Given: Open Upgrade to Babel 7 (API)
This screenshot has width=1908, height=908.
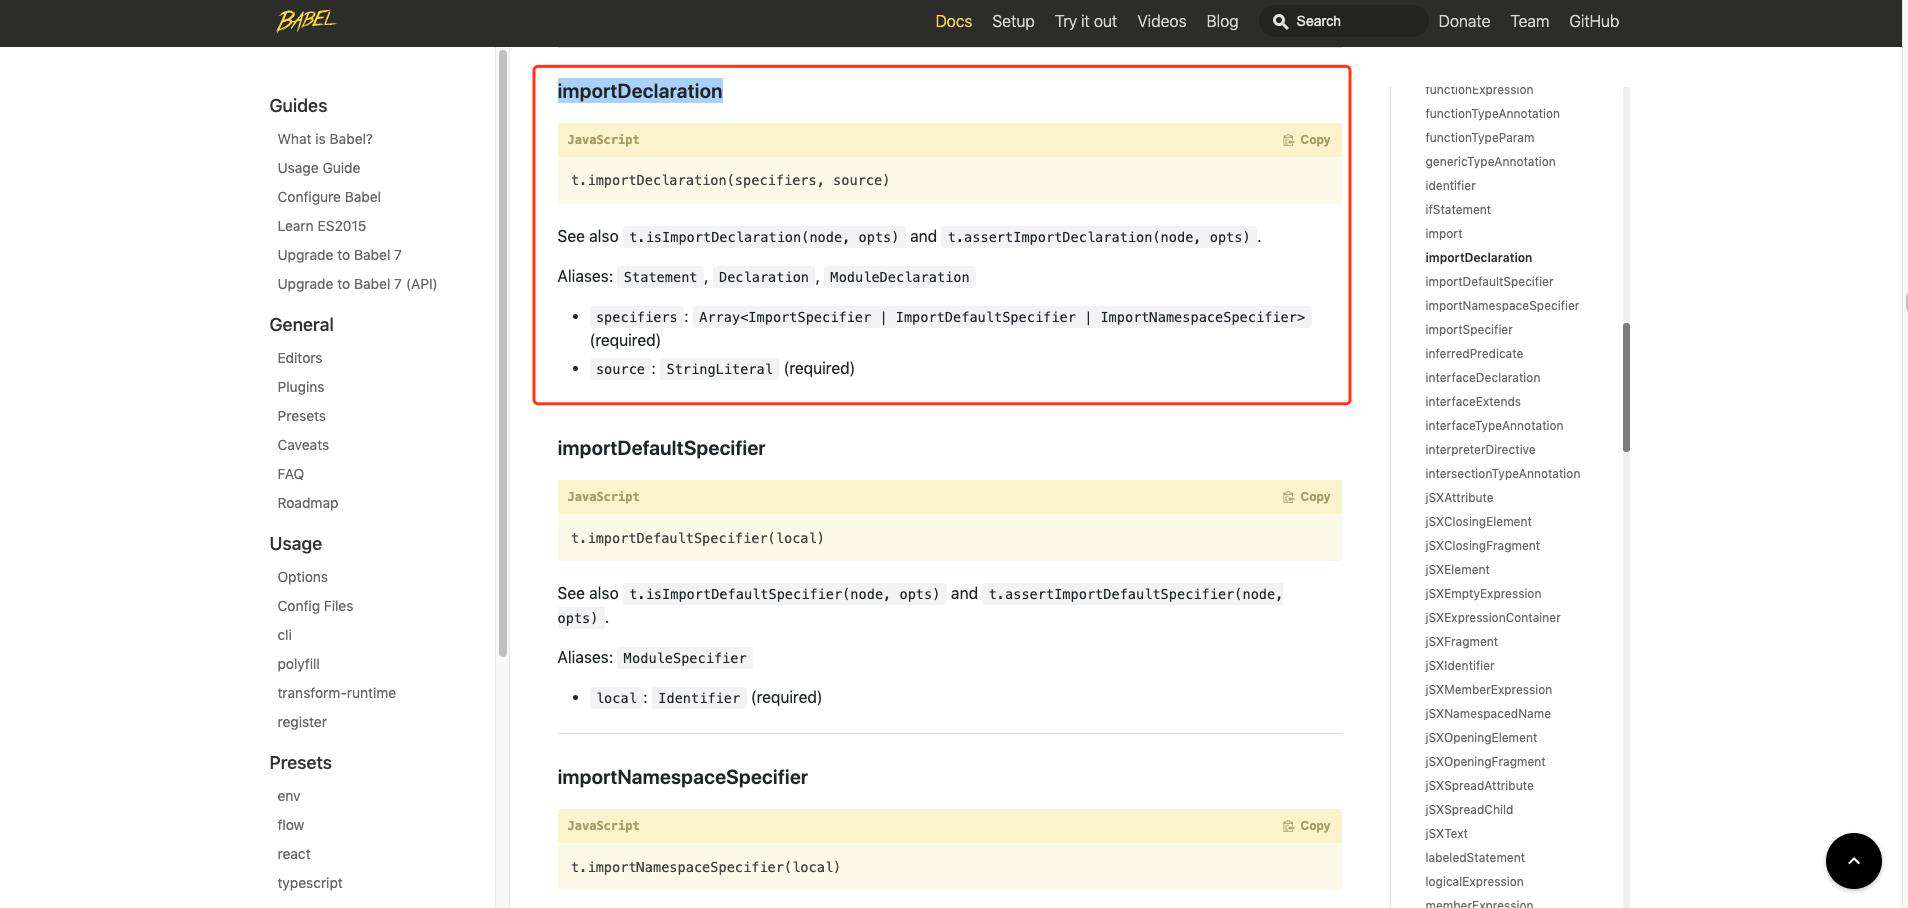Looking at the screenshot, I should [x=357, y=284].
